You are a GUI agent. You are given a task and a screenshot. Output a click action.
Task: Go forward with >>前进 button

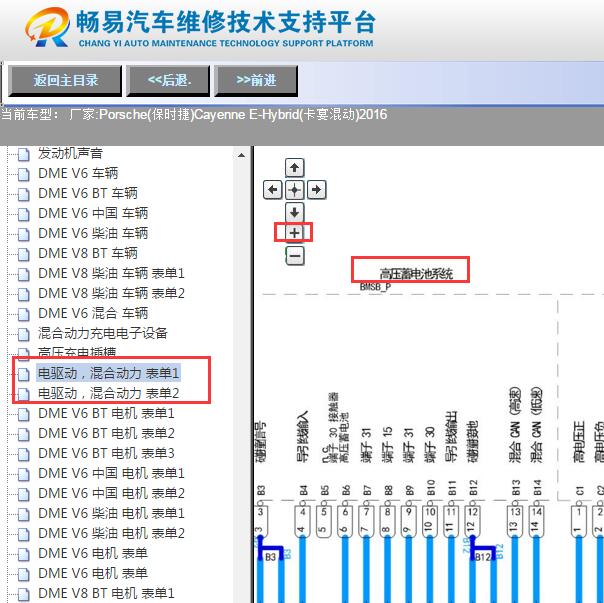(x=256, y=80)
